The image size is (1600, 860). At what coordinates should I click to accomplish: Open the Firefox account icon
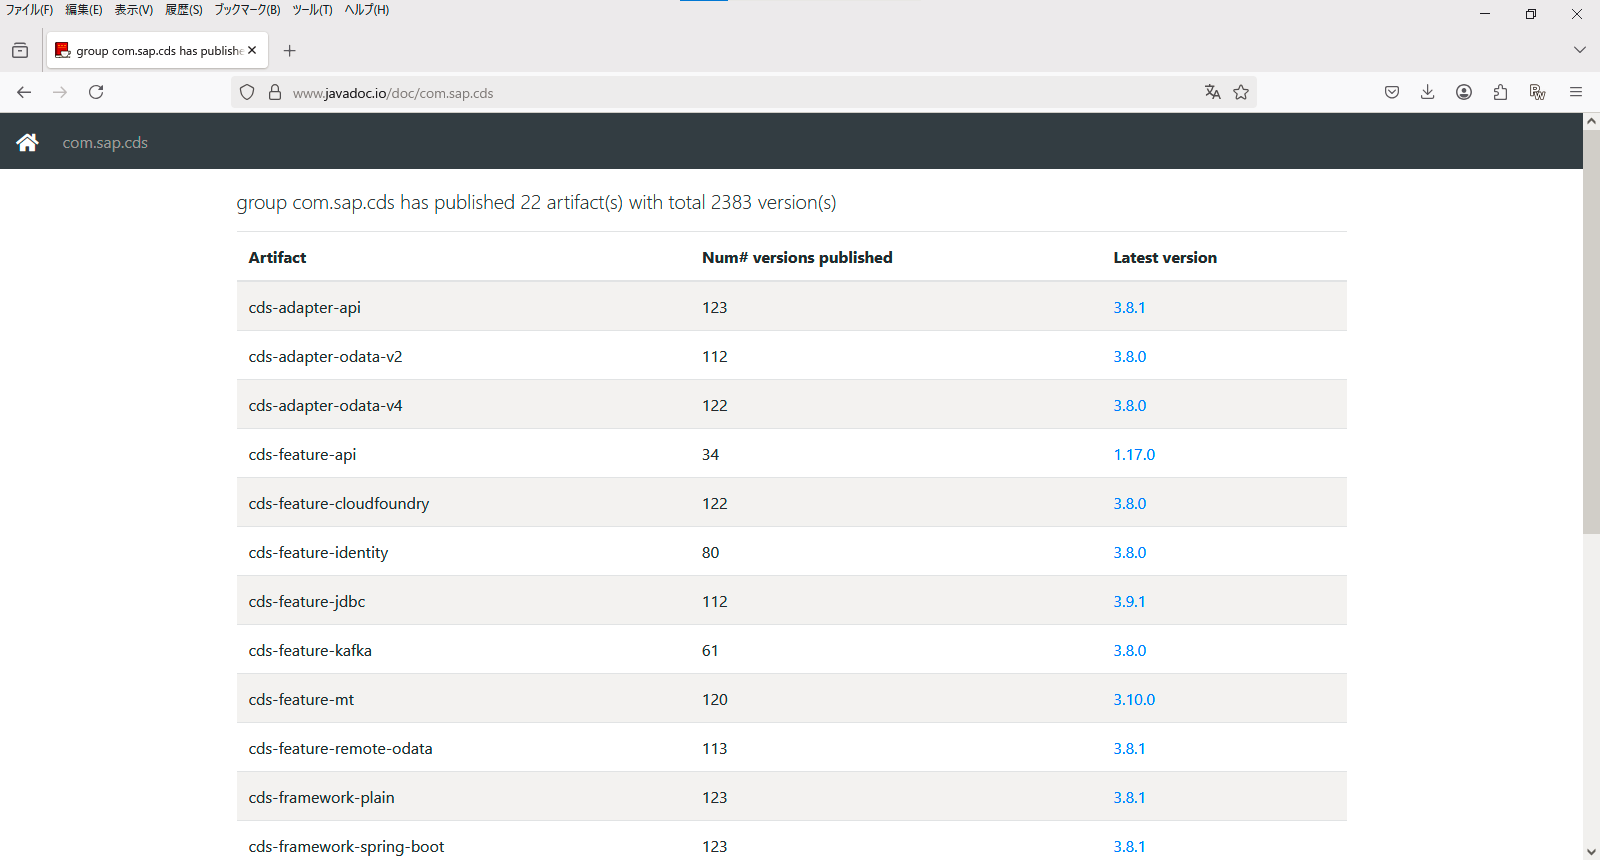1464,92
